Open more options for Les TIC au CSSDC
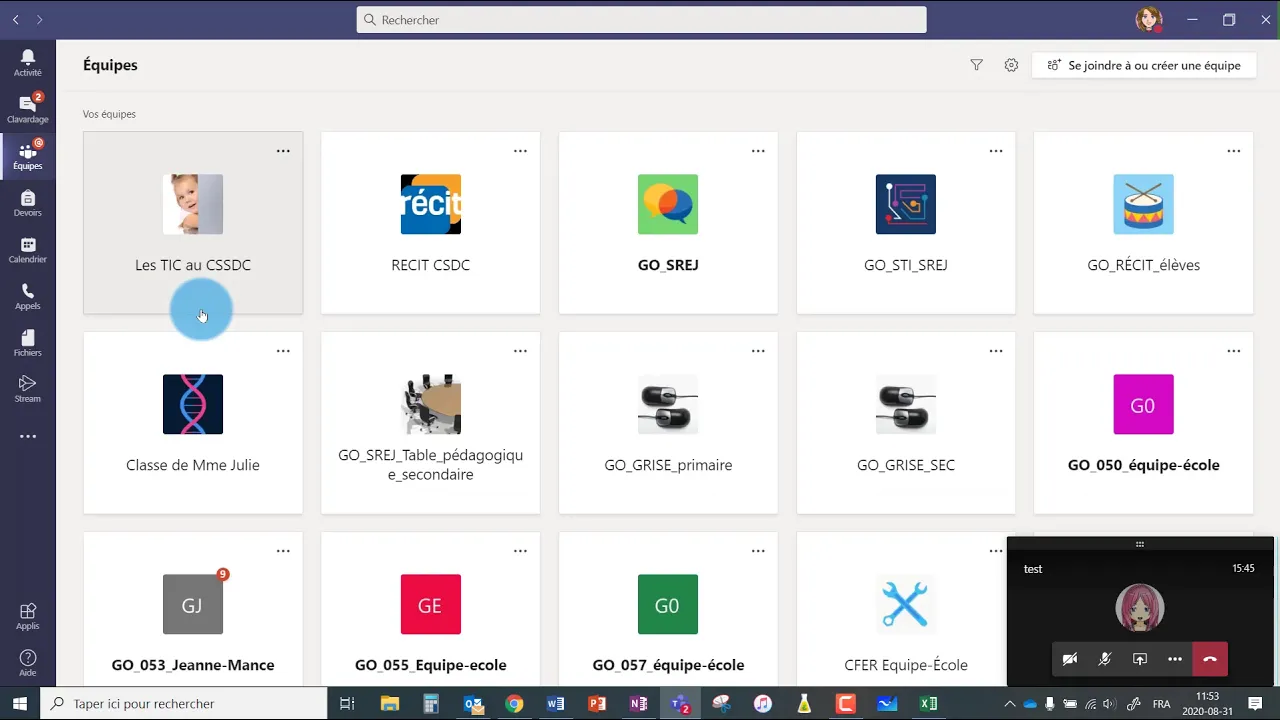The height and width of the screenshot is (720, 1280). click(283, 151)
